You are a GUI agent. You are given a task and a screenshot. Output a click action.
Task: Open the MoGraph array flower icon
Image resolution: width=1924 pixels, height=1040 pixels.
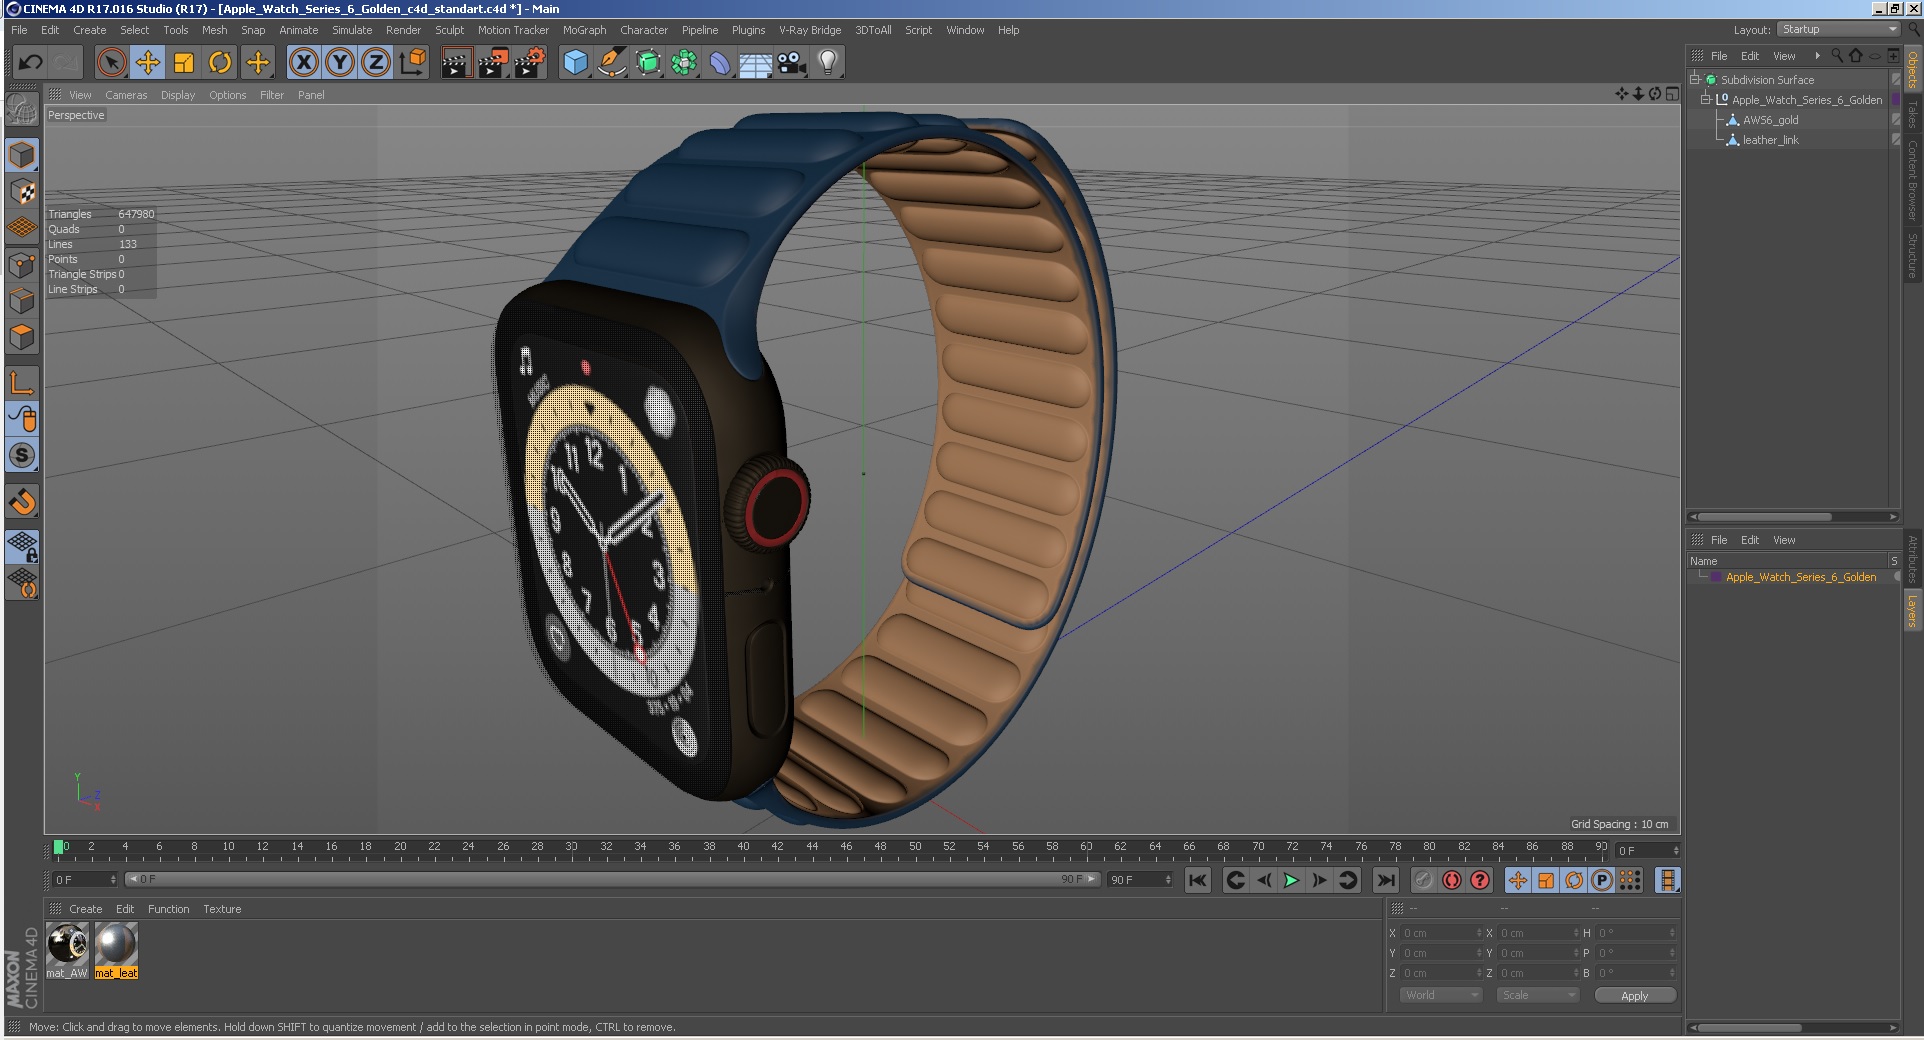[x=684, y=63]
